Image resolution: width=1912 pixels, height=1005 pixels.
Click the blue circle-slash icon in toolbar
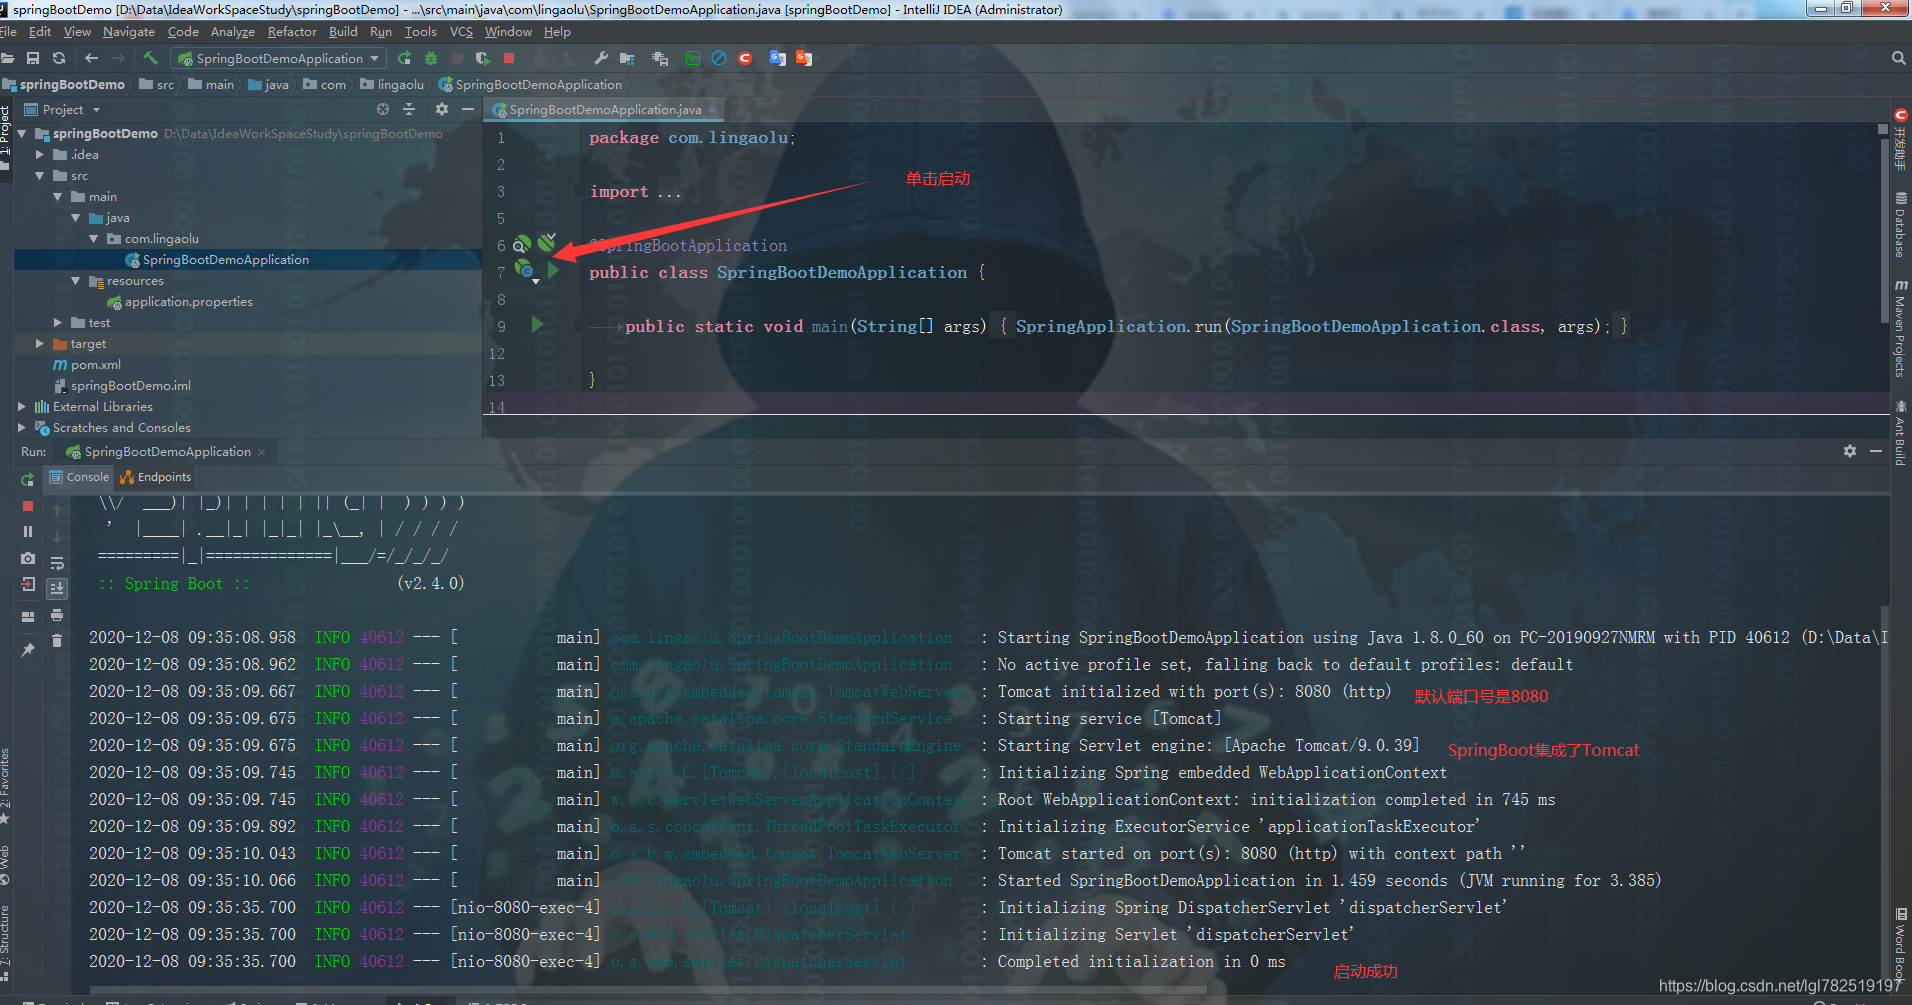tap(719, 58)
